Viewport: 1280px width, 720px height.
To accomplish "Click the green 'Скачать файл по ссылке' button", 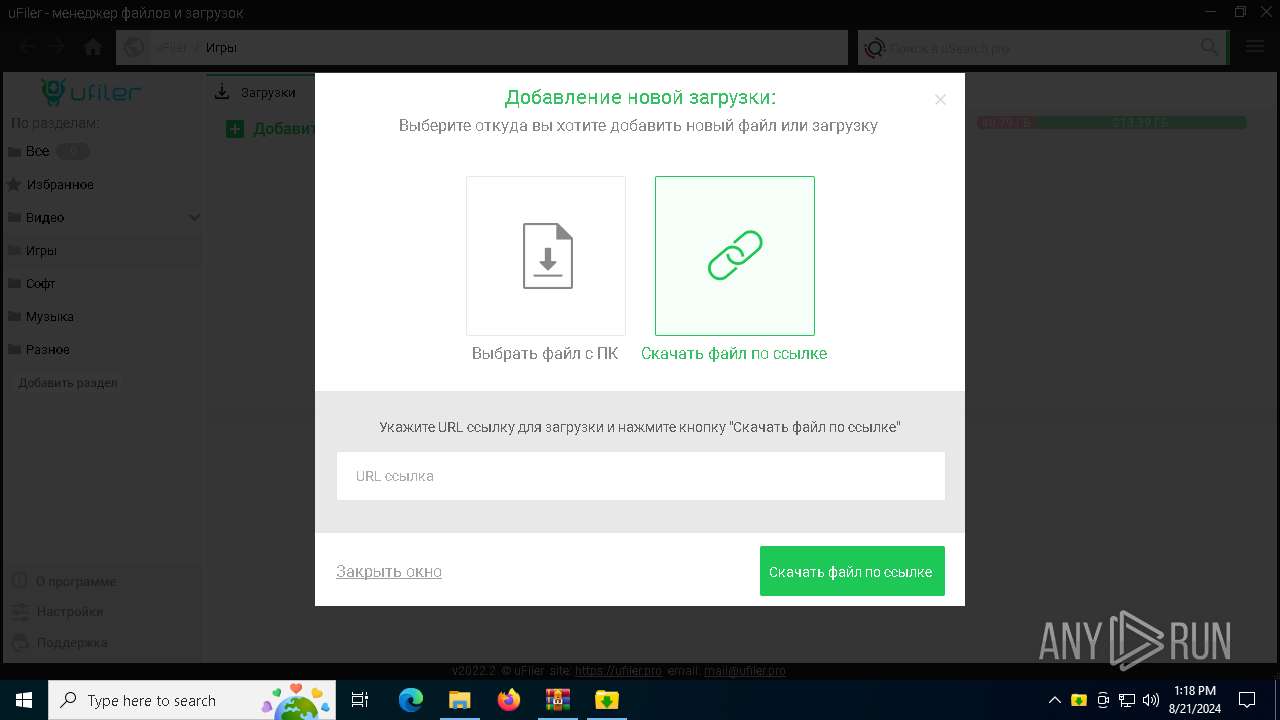I will tap(852, 571).
